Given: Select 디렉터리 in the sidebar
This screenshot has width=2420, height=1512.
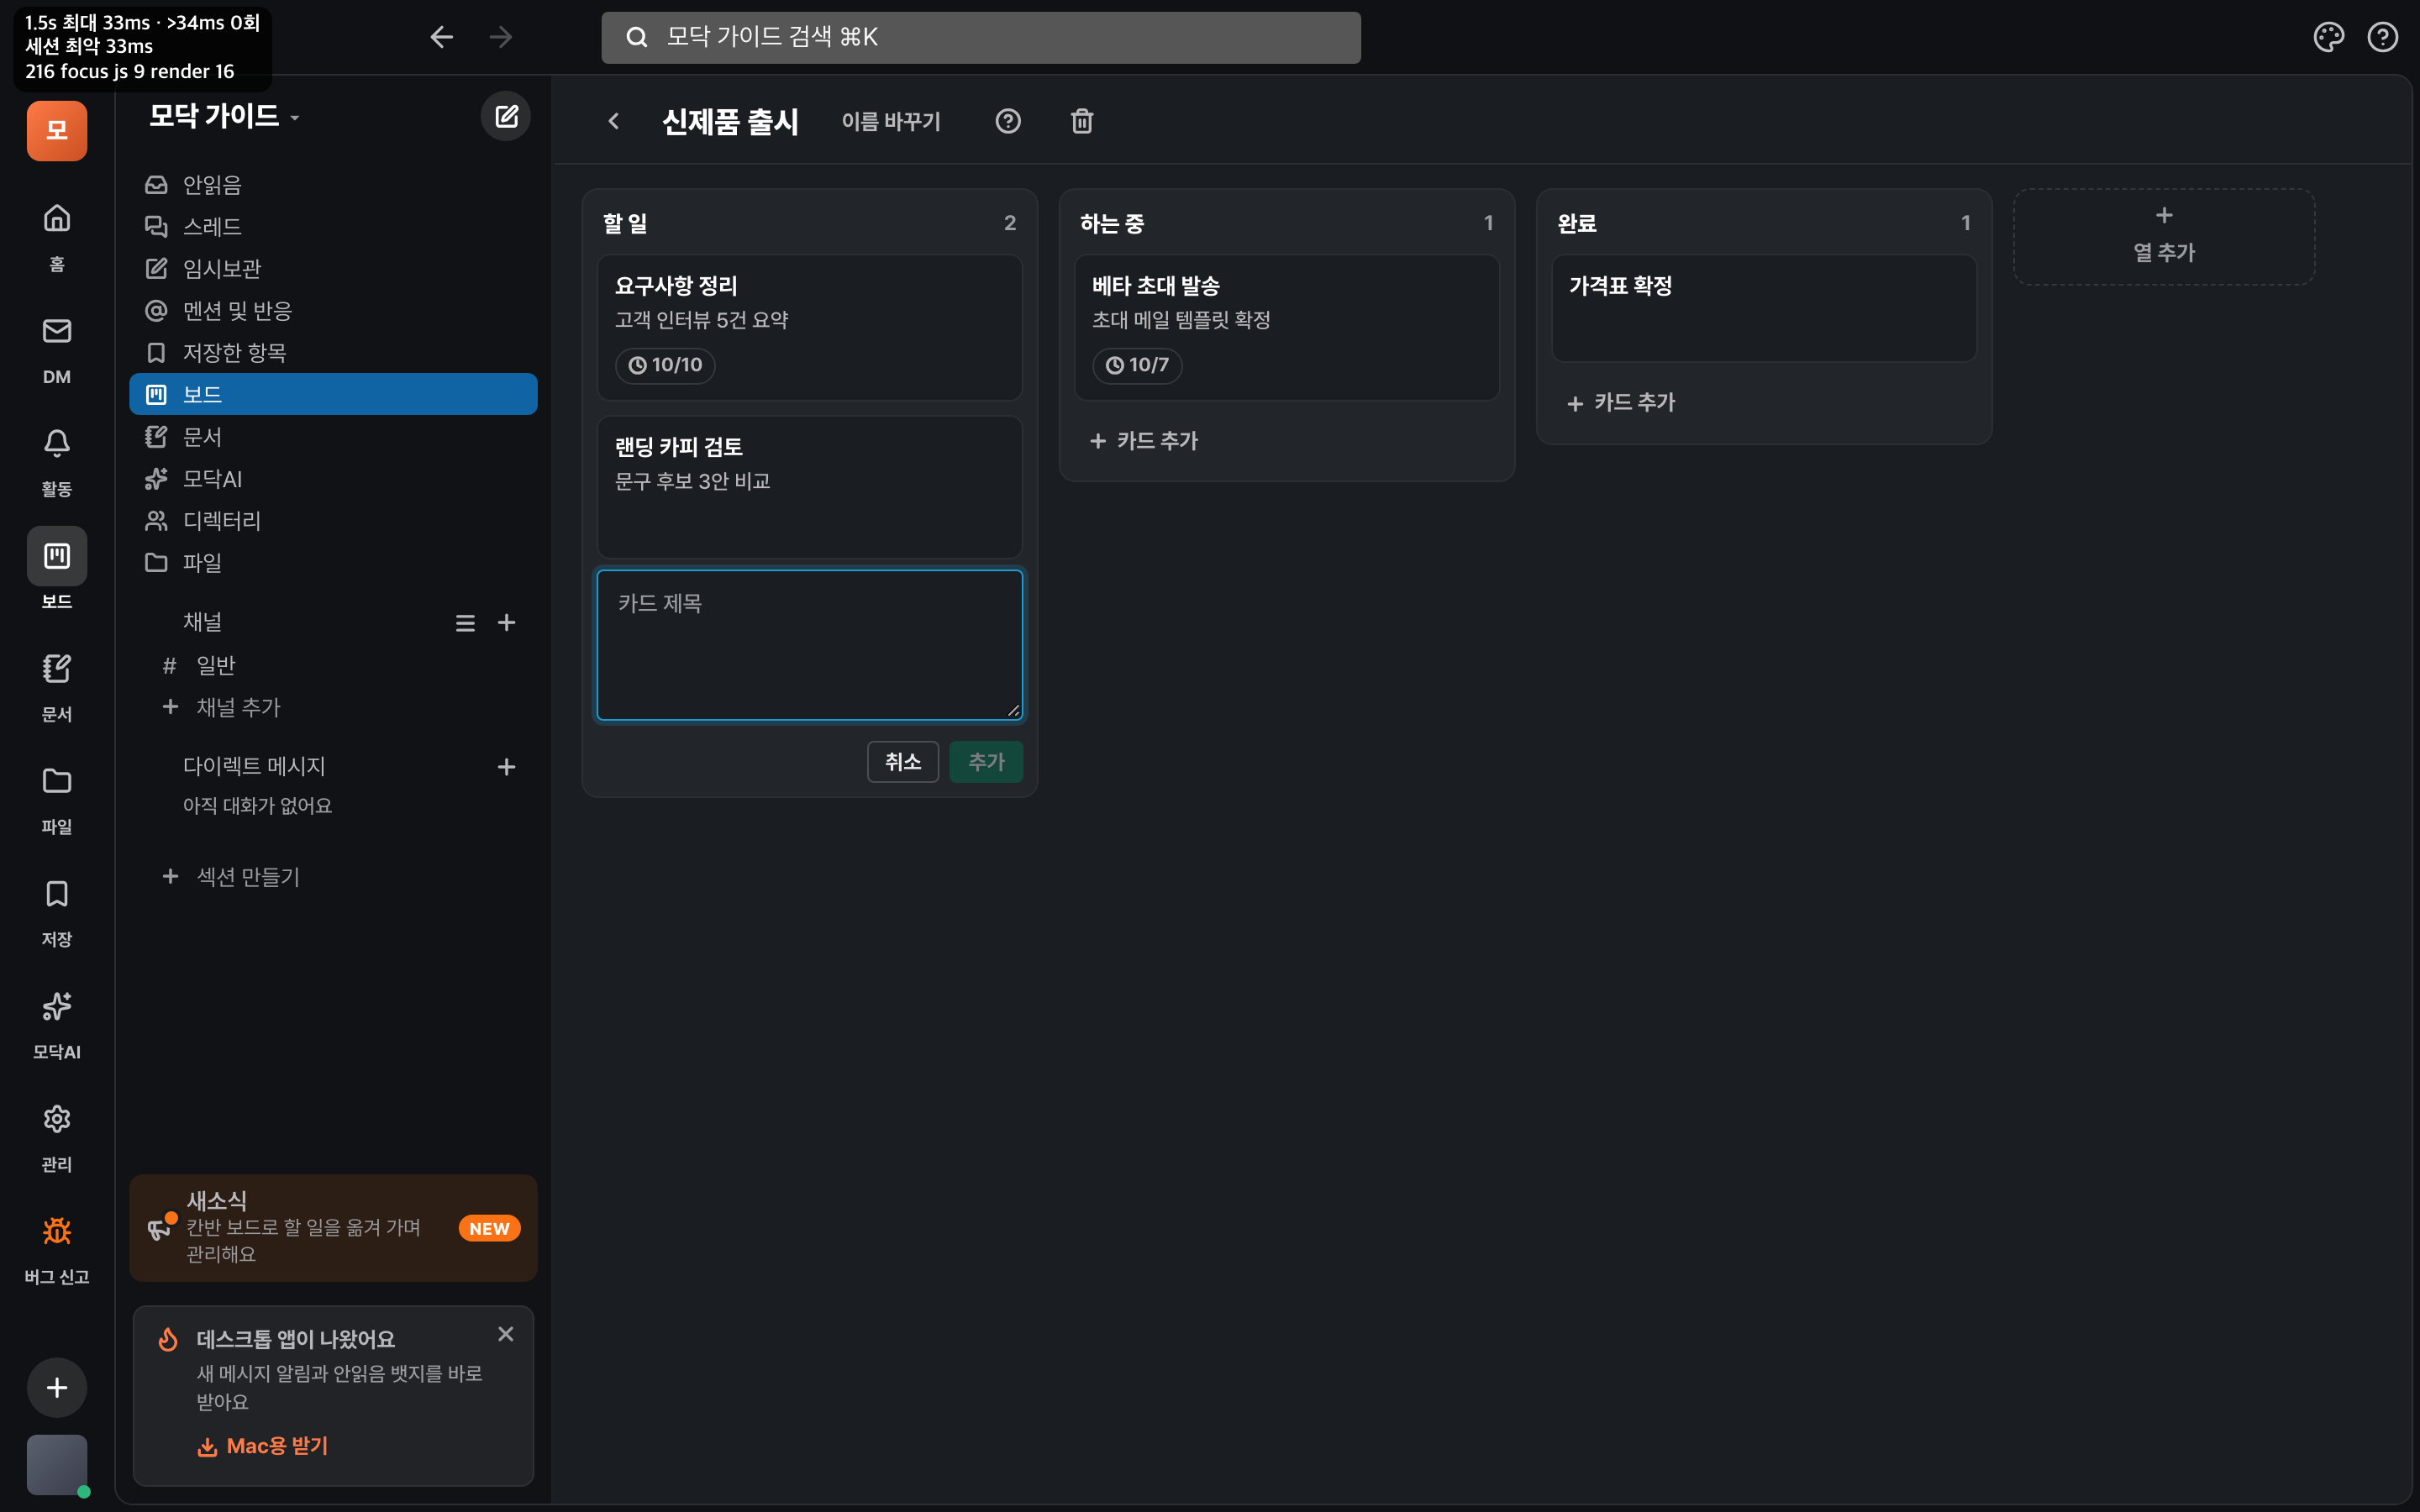Looking at the screenshot, I should [333, 521].
